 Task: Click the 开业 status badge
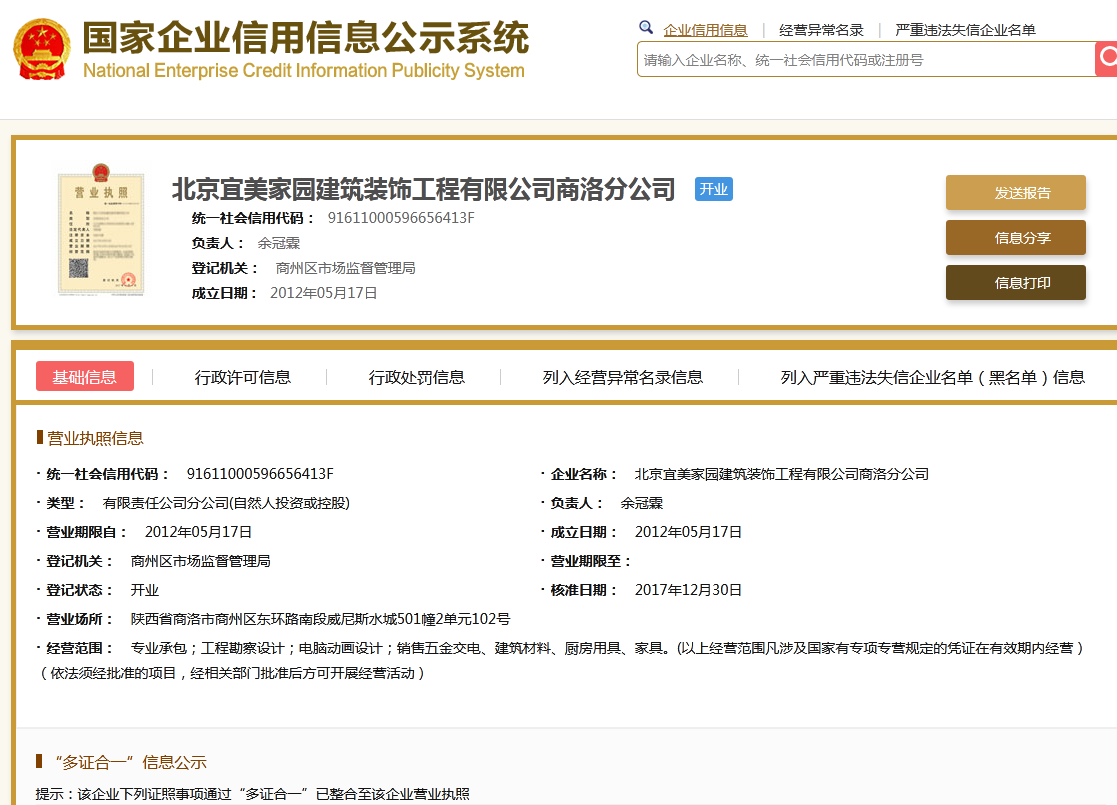tap(713, 189)
